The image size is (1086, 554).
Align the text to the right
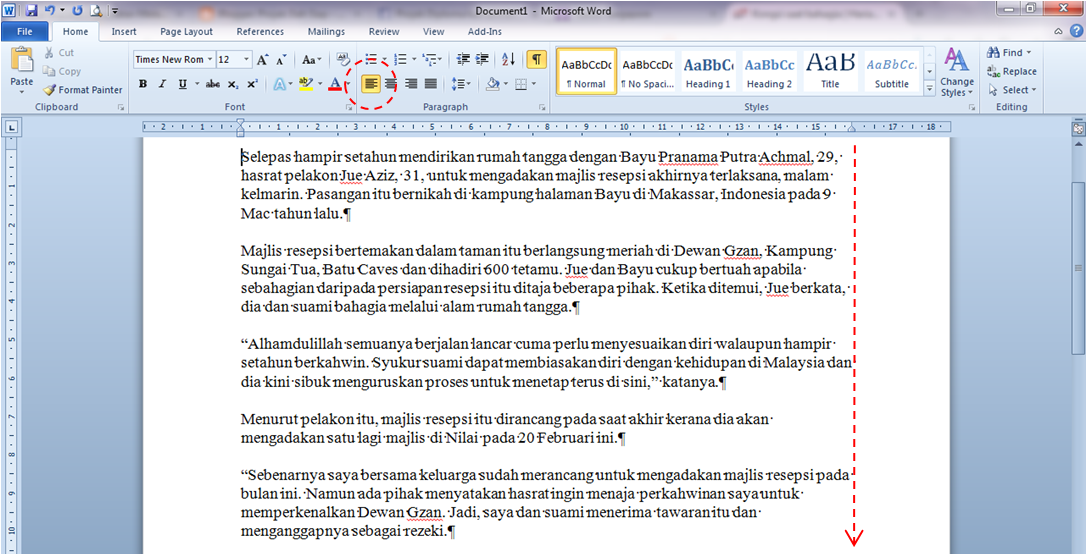(x=411, y=84)
